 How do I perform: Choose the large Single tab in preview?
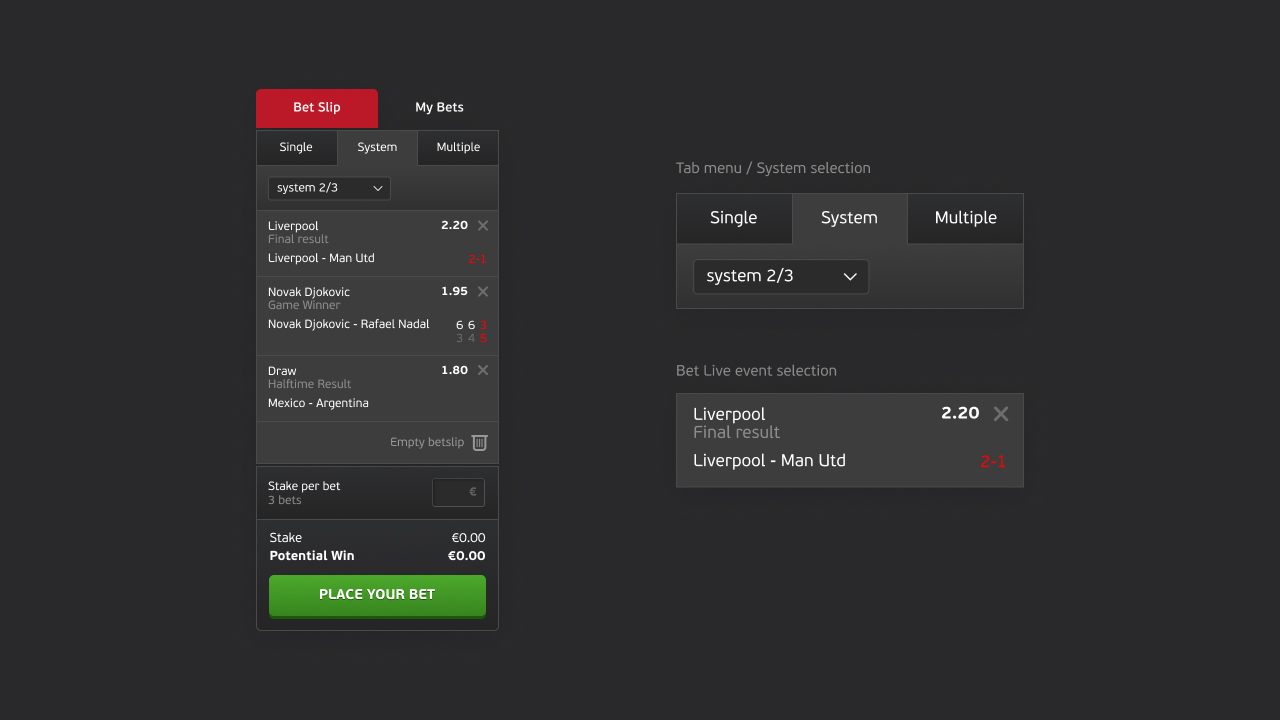[x=734, y=218]
